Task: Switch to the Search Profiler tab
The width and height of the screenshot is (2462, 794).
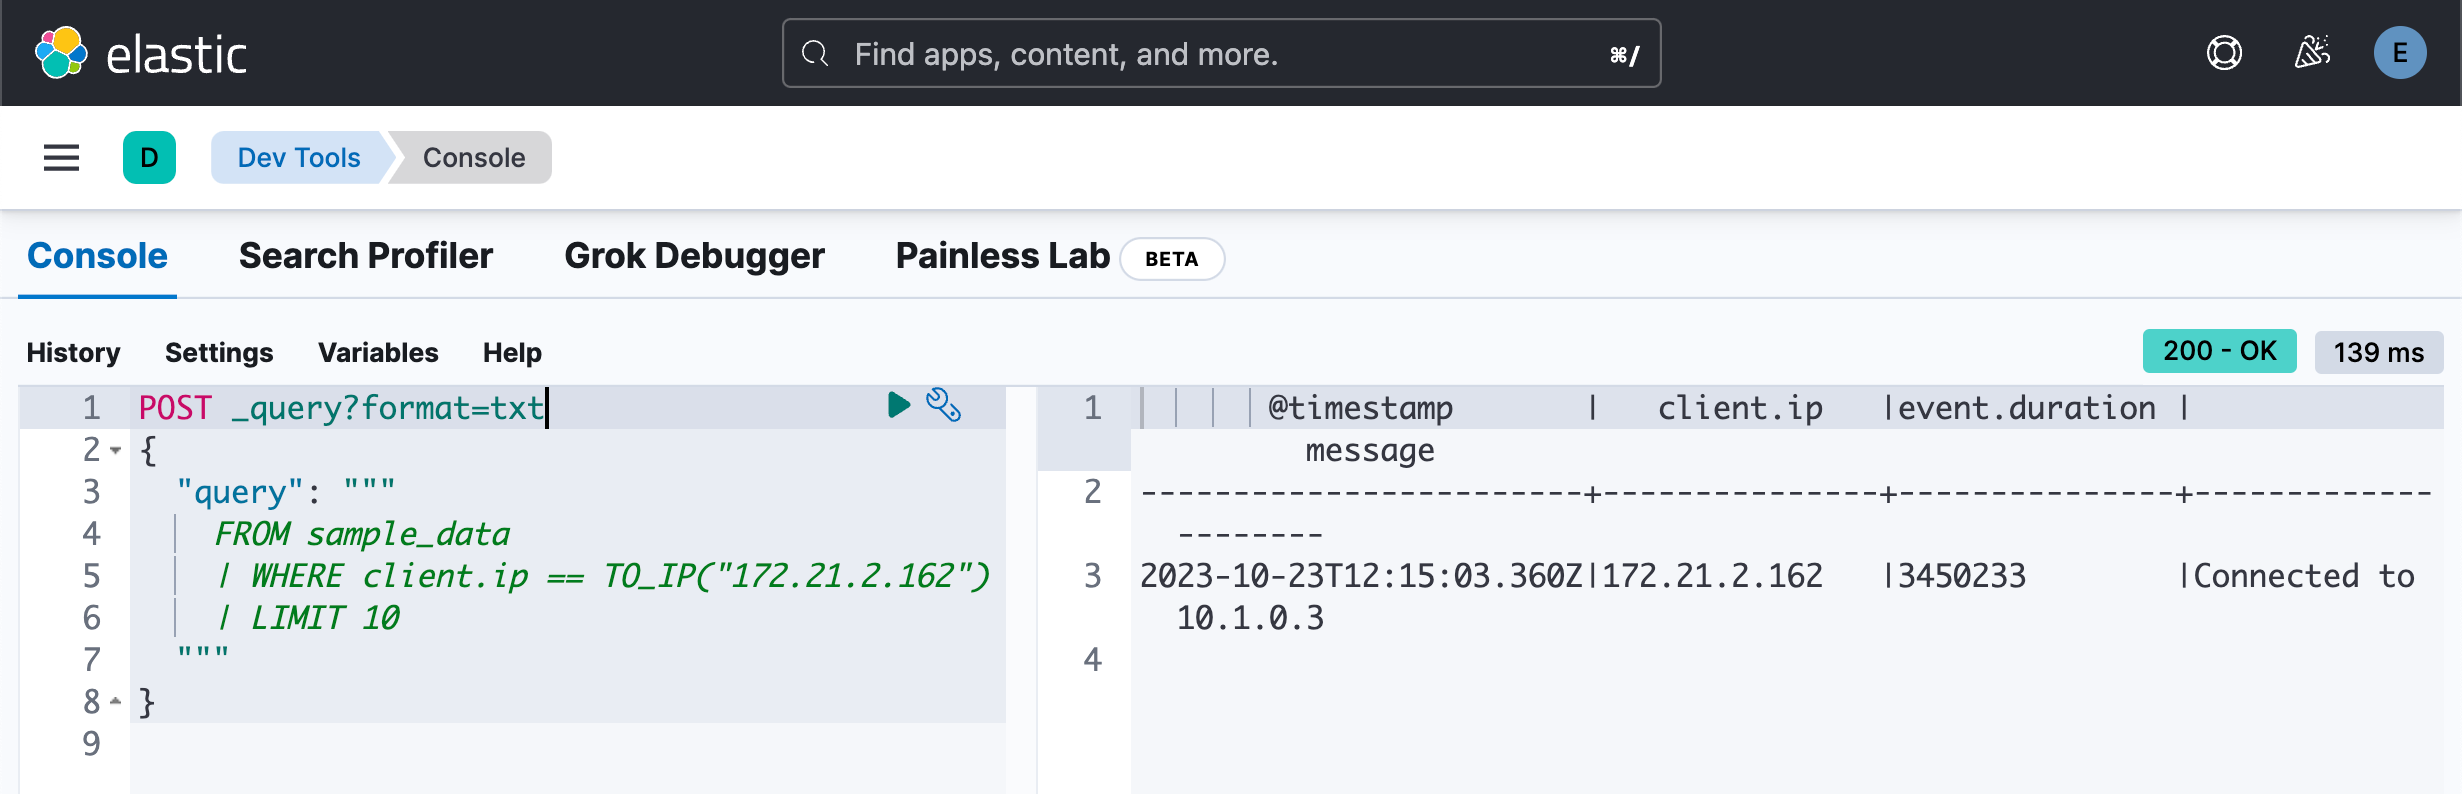Action: [366, 256]
